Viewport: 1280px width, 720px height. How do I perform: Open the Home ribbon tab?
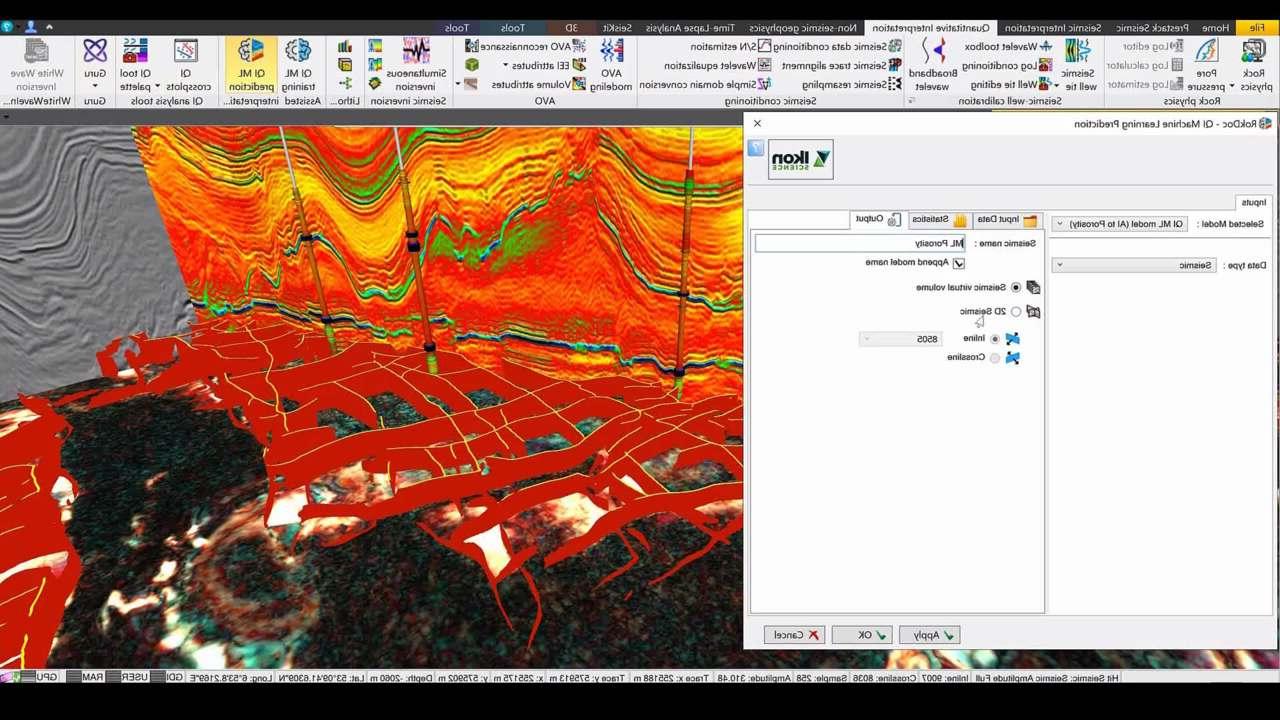[x=1216, y=28]
